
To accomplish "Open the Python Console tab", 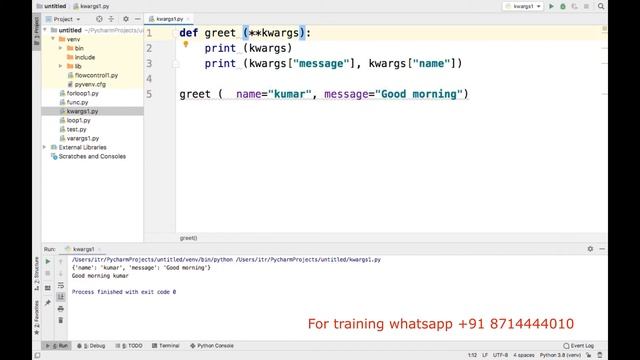I will tap(212, 346).
